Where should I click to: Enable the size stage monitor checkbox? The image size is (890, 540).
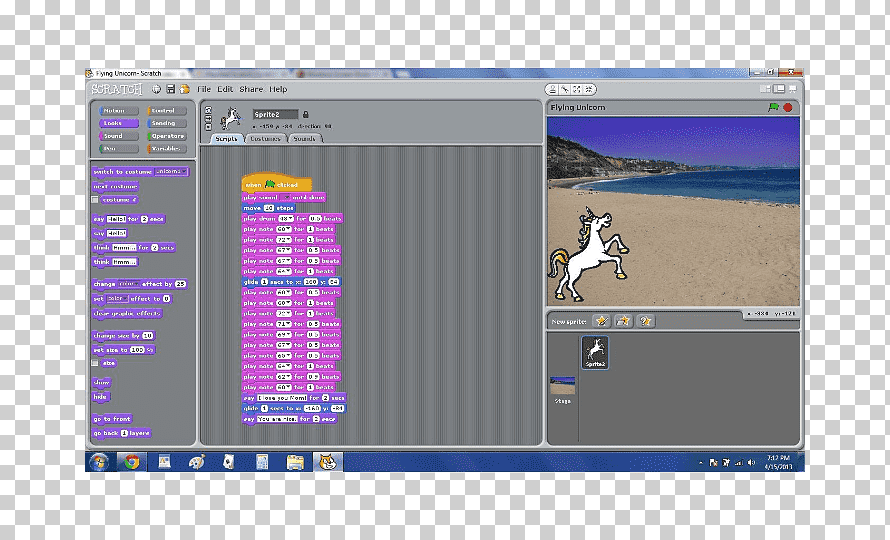pos(95,363)
